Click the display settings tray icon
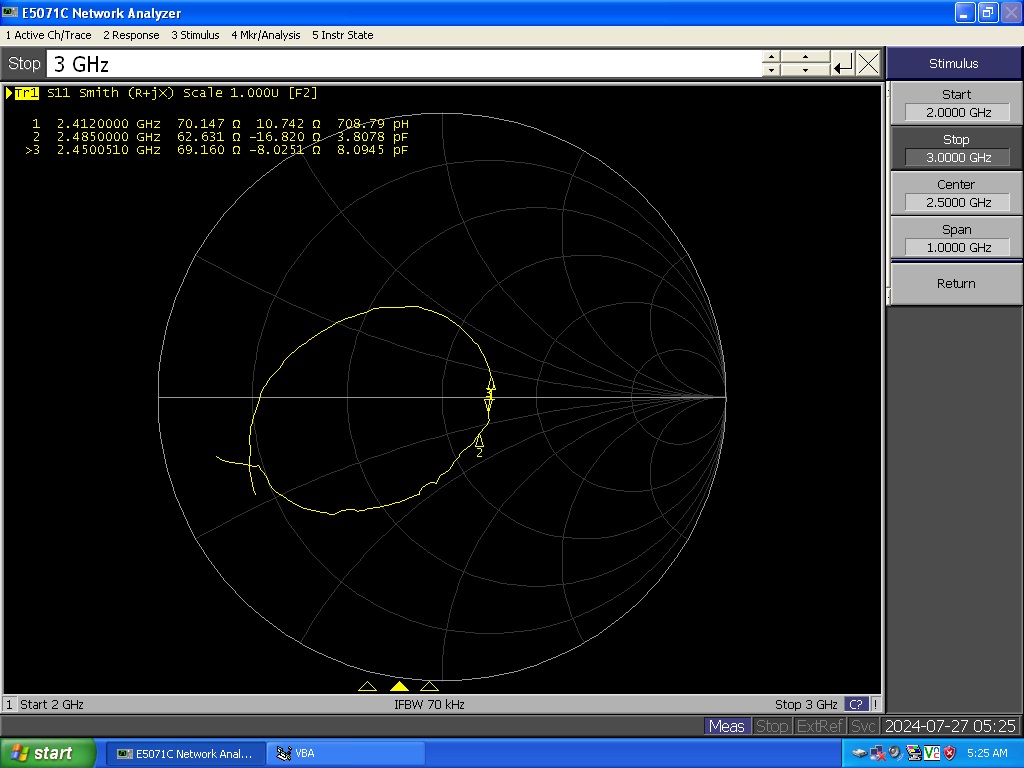Viewport: 1024px width, 768px height. pos(914,754)
